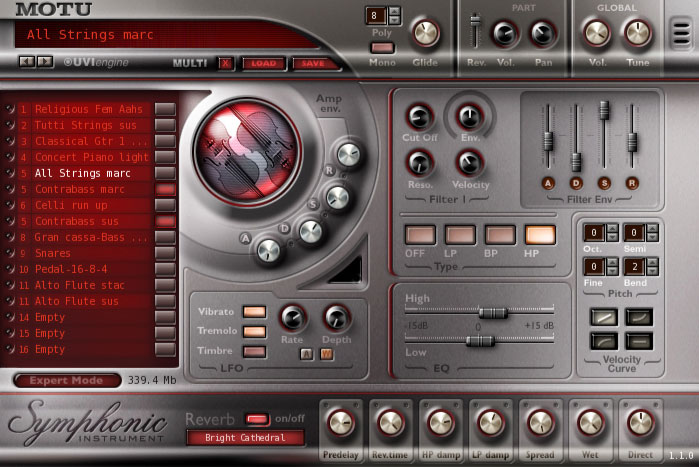
Task: Select the linear velocity curve icon
Action: (604, 318)
